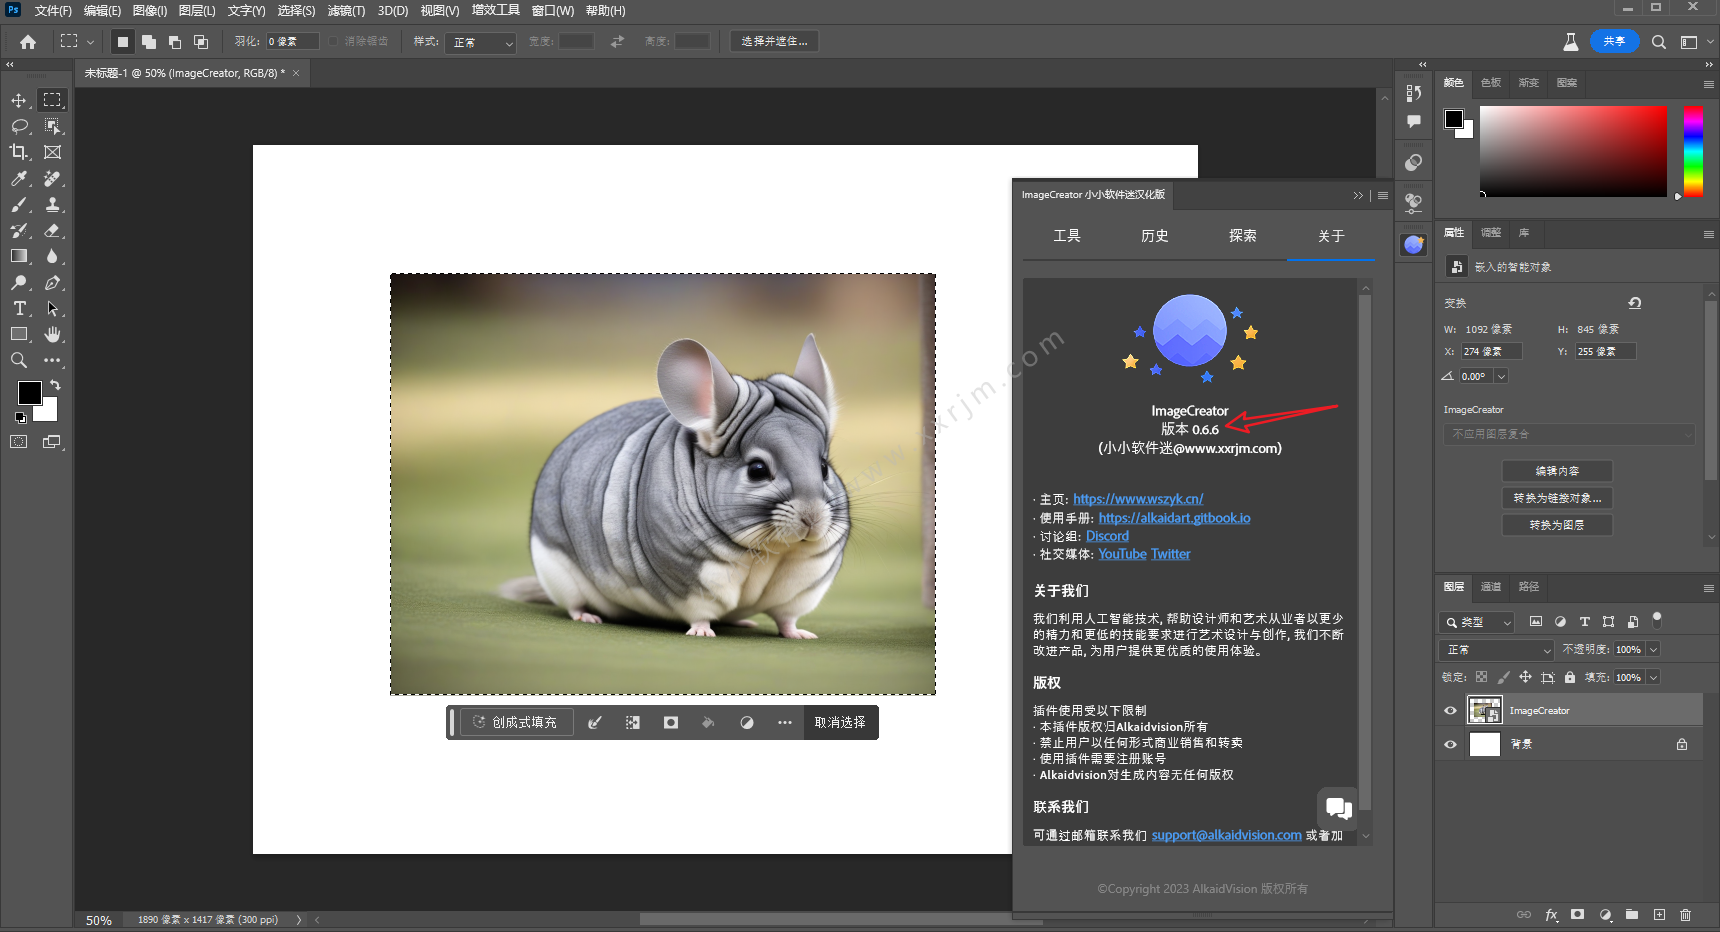The image size is (1720, 932).
Task: Open the 样式 style dropdown
Action: coord(482,42)
